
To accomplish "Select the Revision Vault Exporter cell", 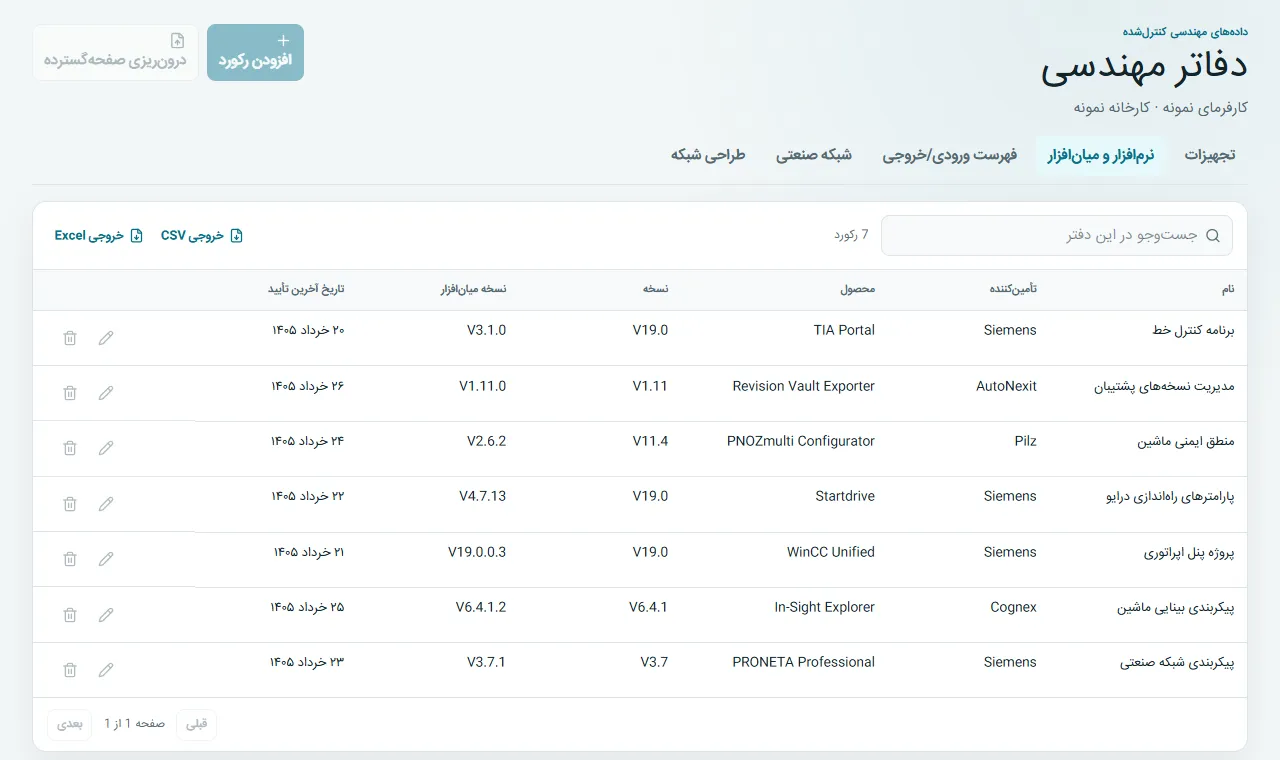I will tap(803, 386).
